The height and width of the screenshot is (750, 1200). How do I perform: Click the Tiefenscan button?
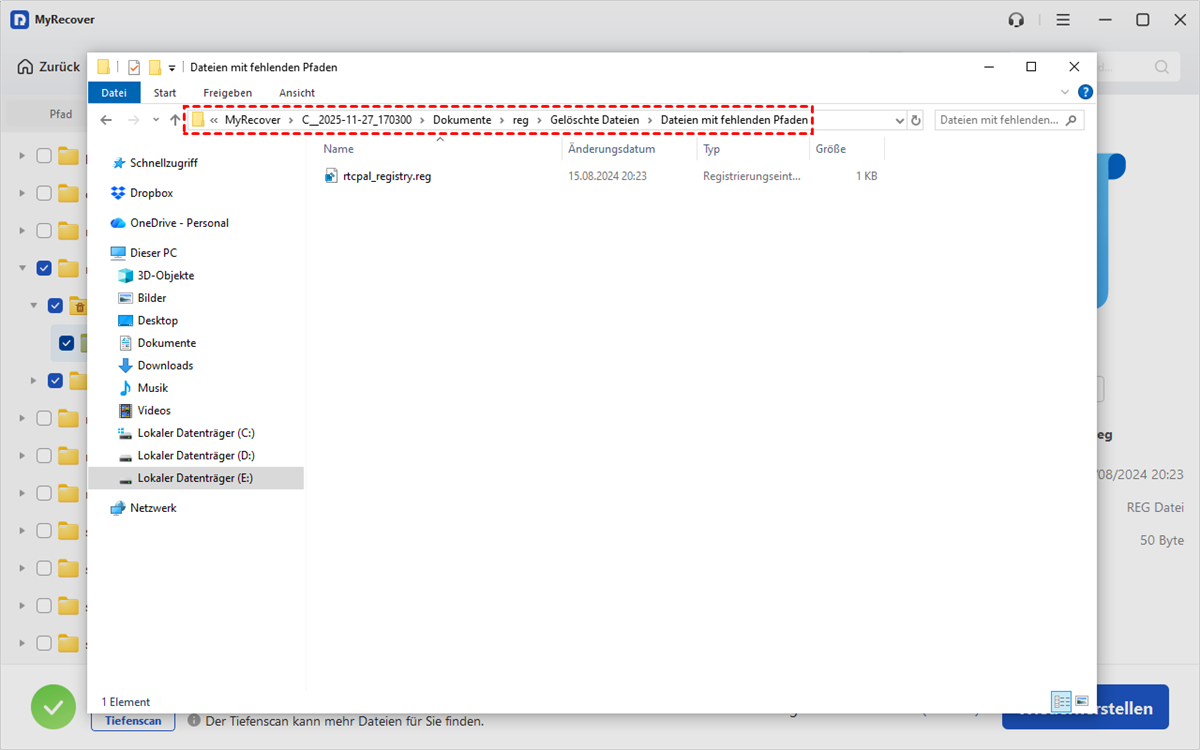(133, 721)
